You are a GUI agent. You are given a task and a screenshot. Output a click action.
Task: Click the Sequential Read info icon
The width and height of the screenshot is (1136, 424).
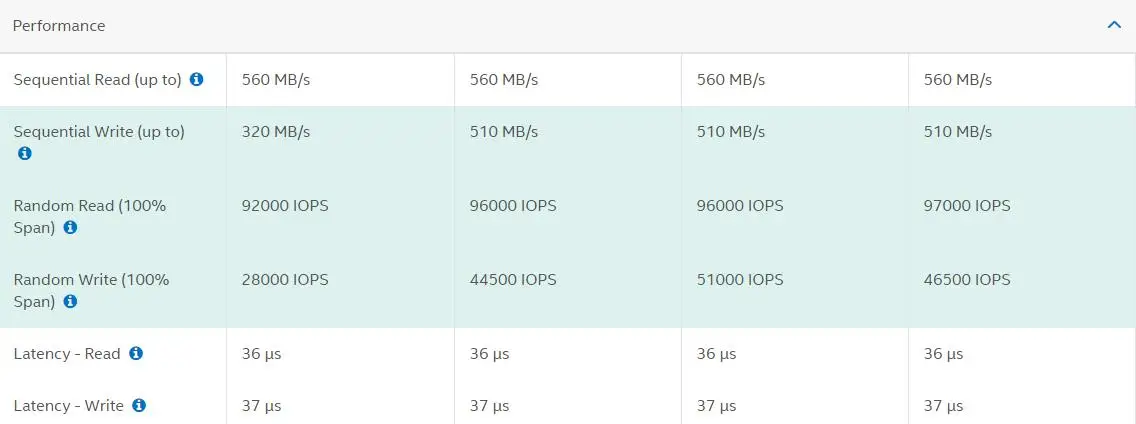tap(197, 80)
